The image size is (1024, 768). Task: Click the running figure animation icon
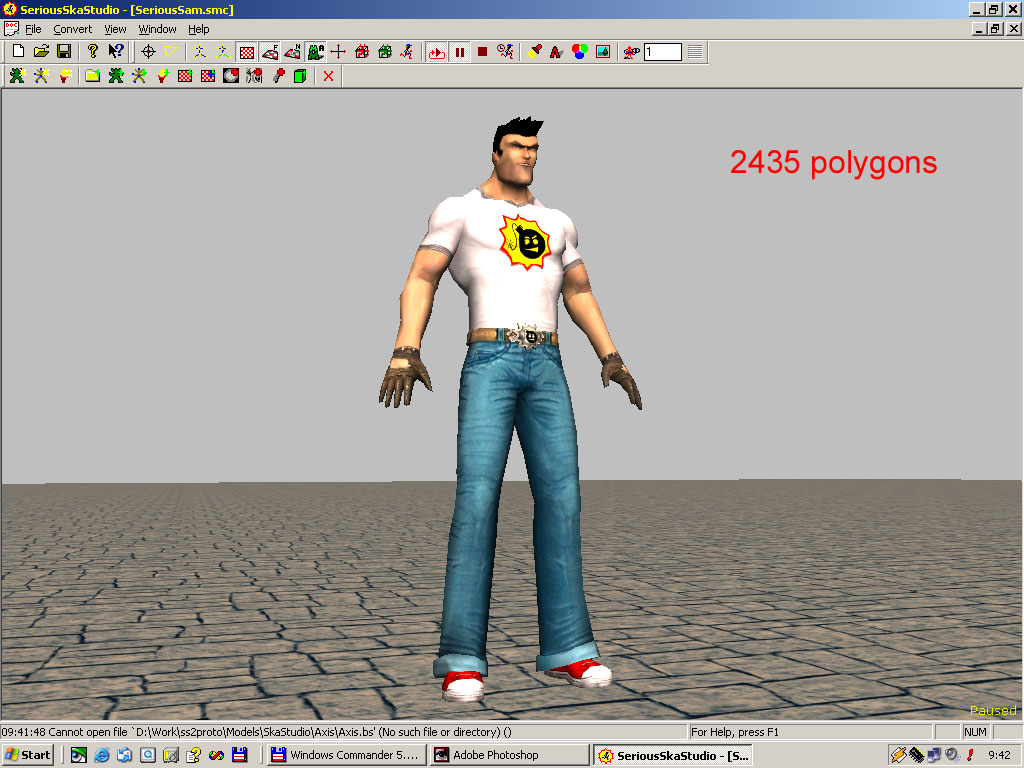coord(408,52)
